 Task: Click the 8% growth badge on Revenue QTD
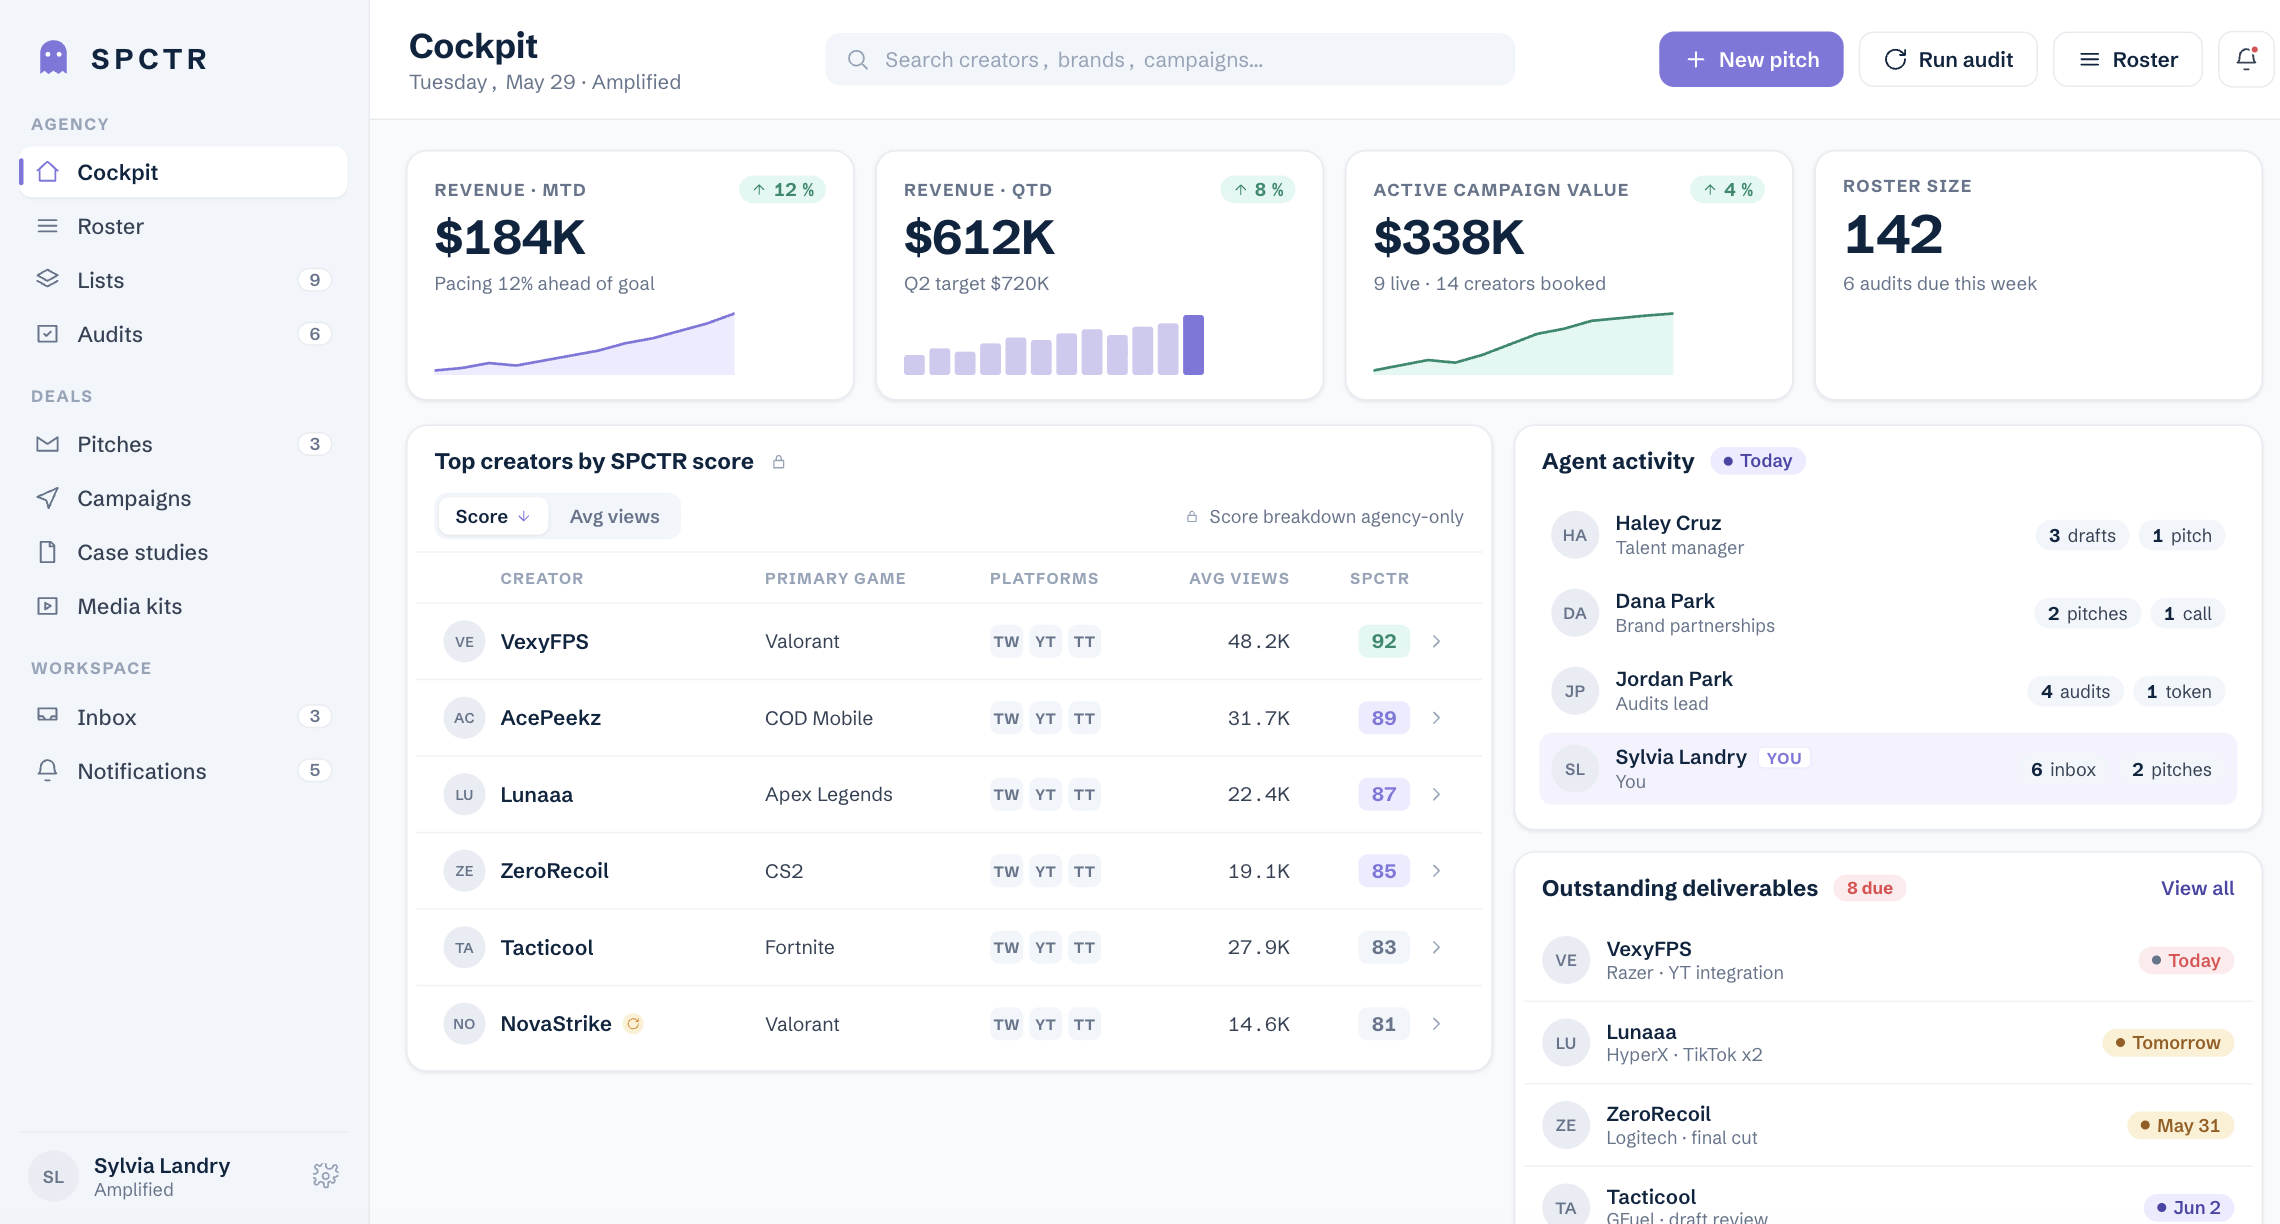(x=1257, y=190)
